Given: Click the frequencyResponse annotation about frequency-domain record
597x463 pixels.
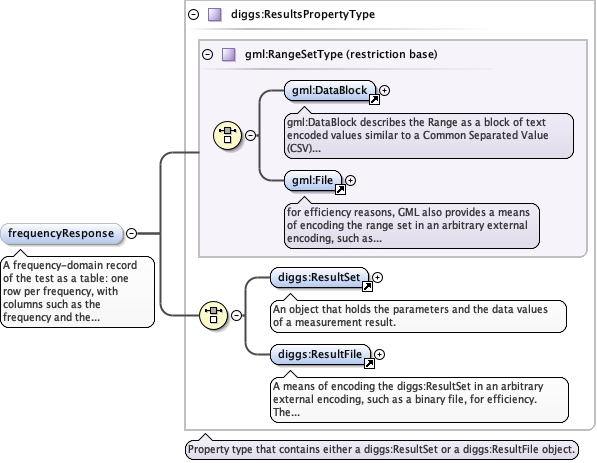Looking at the screenshot, I should [78, 292].
